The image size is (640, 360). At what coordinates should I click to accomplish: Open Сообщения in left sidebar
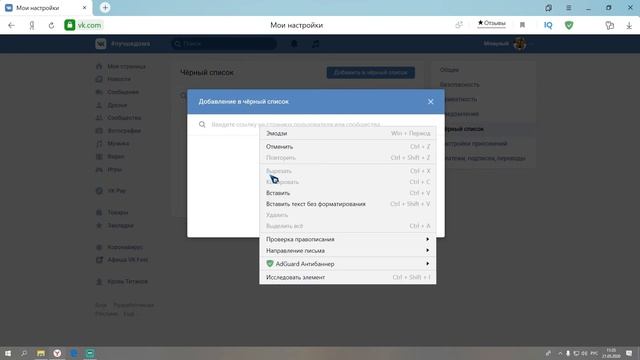[118, 92]
